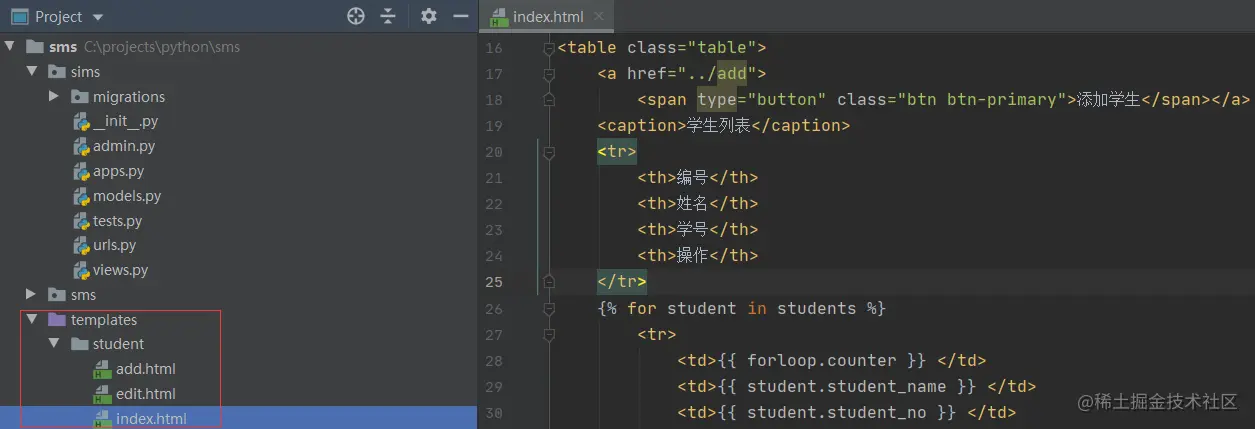Click the '../add' href value in code
1255x429 pixels.
[717, 74]
